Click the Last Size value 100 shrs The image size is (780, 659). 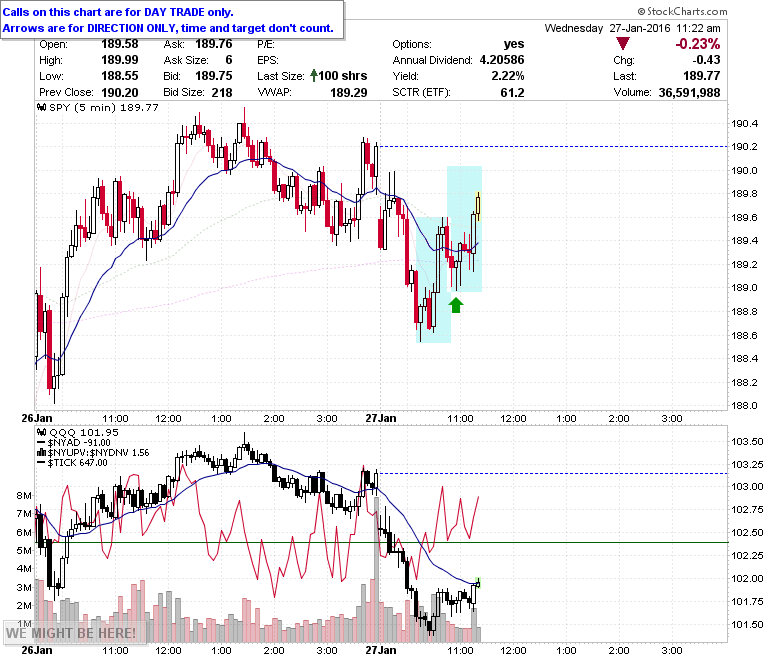coord(343,76)
